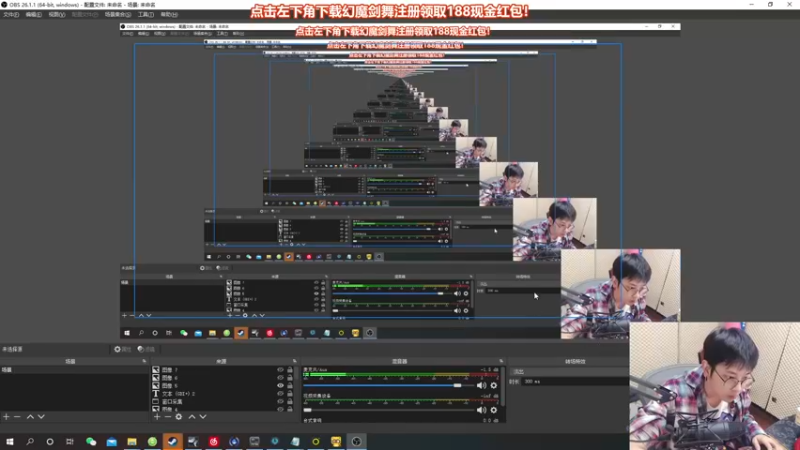Viewport: 800px width, 450px height.
Task: Open settings gear for the video capture device channel
Action: coord(493,410)
